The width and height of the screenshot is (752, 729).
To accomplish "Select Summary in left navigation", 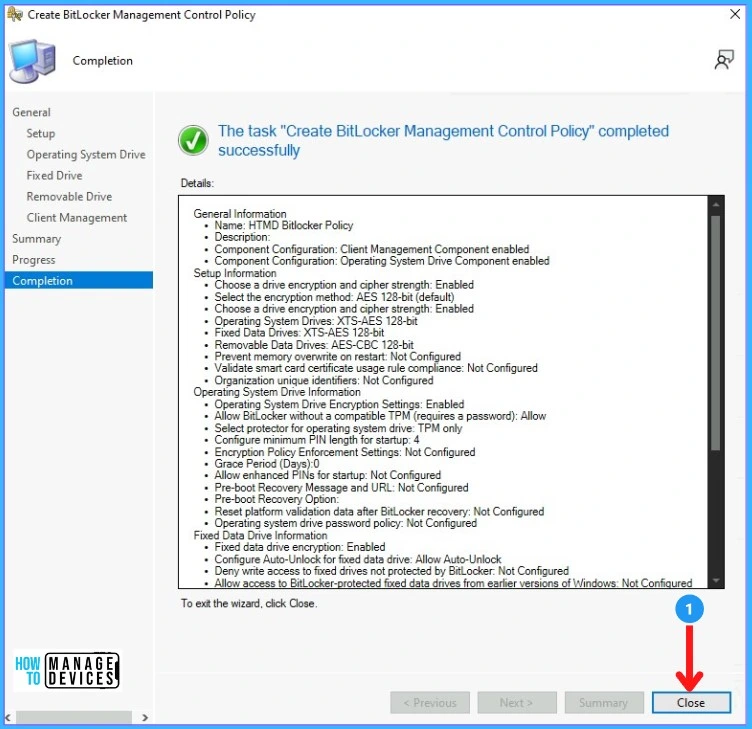I will click(x=36, y=239).
